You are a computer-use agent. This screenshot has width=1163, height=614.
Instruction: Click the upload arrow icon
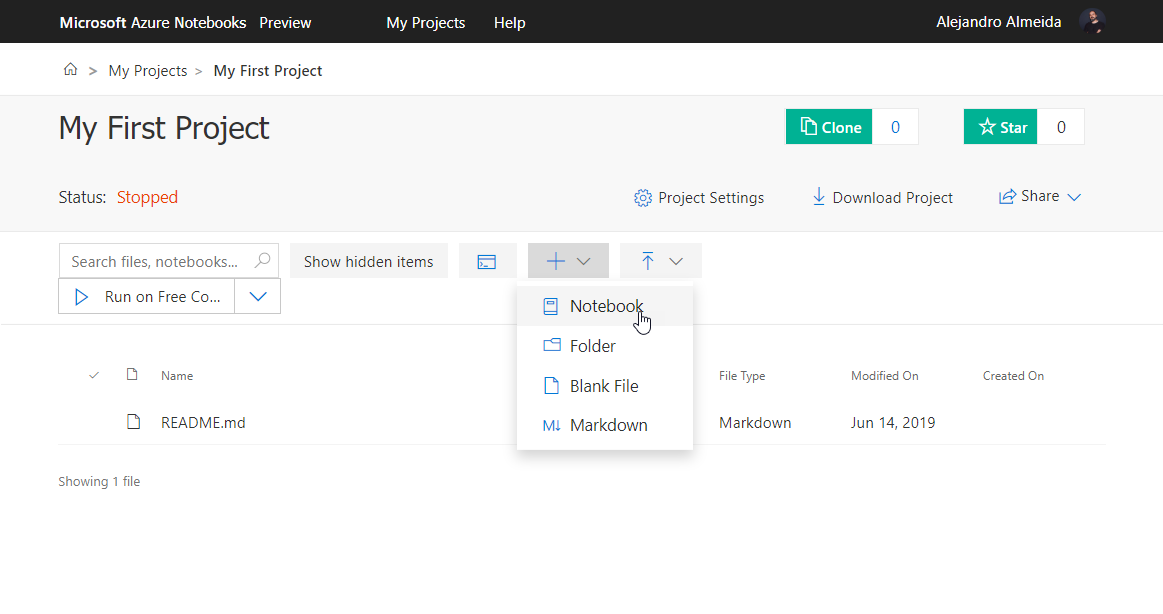pyautogui.click(x=648, y=261)
